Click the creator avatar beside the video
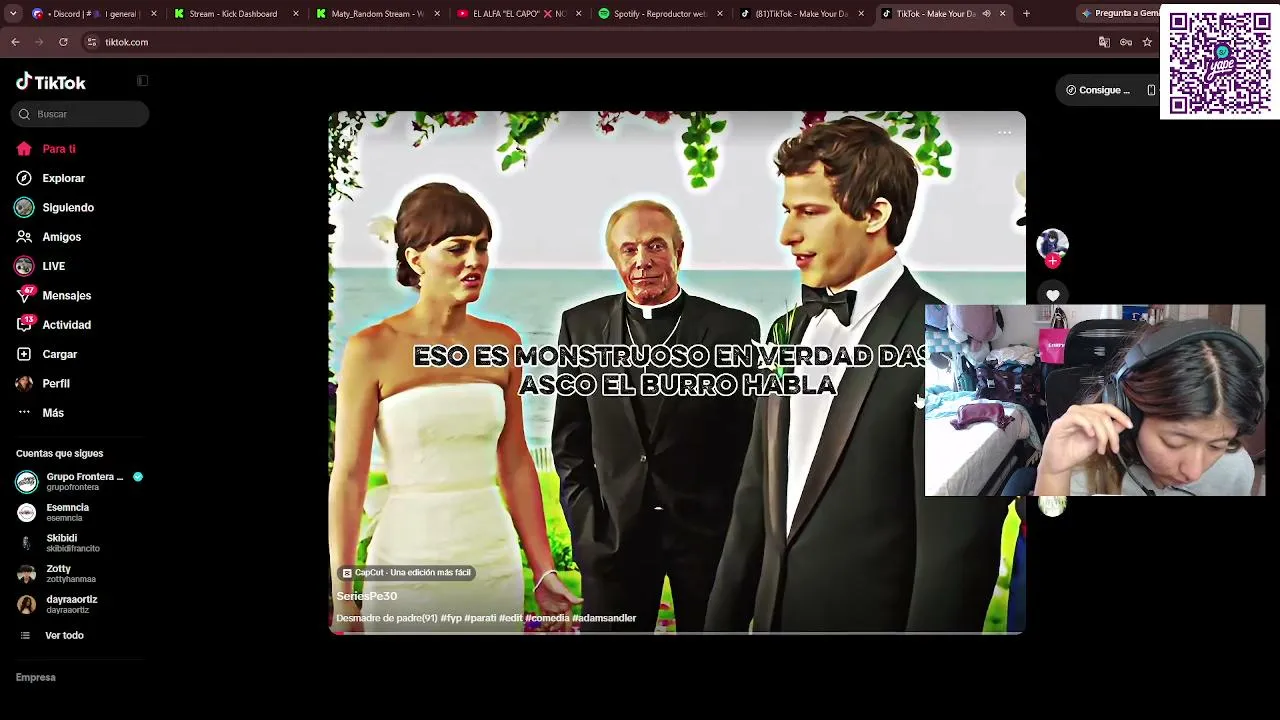 [x=1052, y=243]
